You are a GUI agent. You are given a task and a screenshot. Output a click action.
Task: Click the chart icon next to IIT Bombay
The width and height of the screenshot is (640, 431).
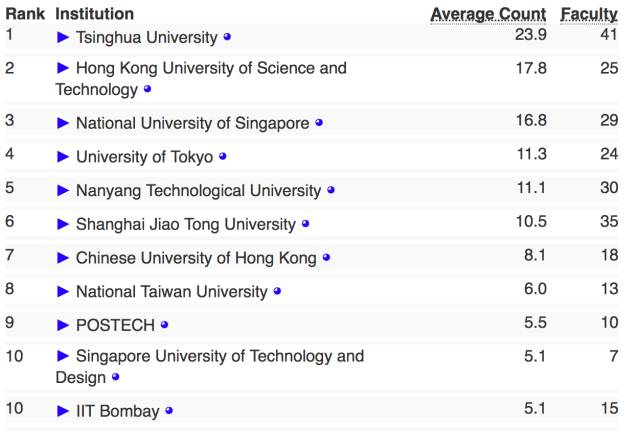click(x=169, y=410)
